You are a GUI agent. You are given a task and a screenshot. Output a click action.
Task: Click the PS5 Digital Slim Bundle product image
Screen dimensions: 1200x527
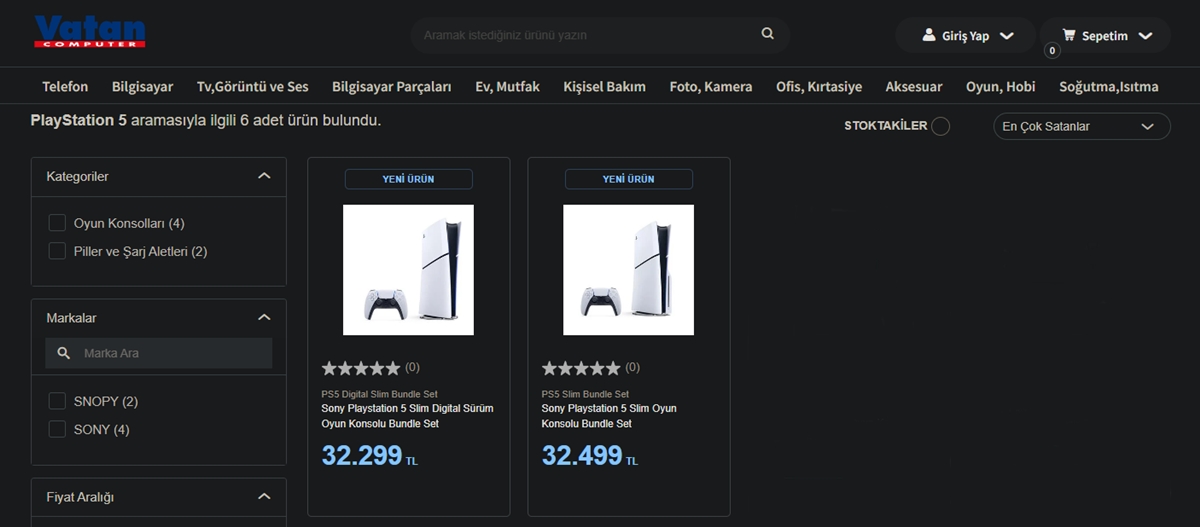click(408, 270)
